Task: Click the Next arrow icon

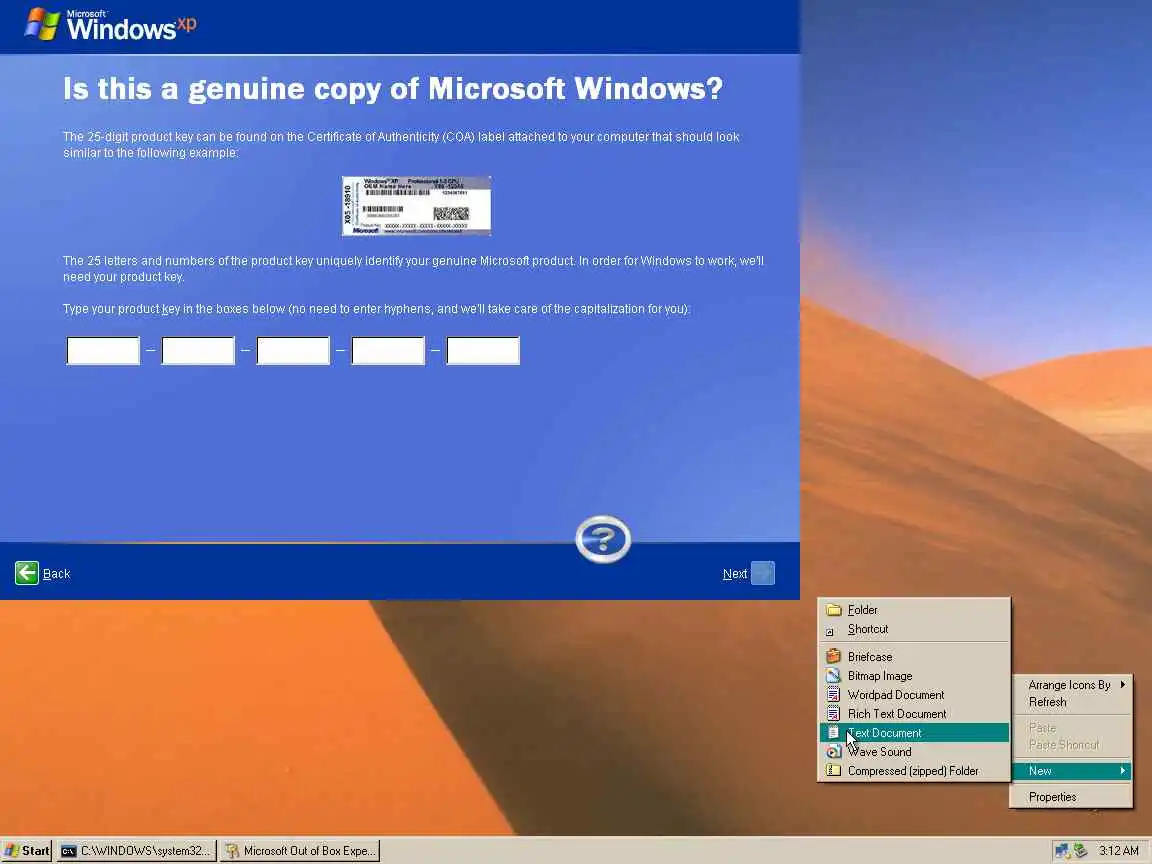Action: tap(763, 573)
